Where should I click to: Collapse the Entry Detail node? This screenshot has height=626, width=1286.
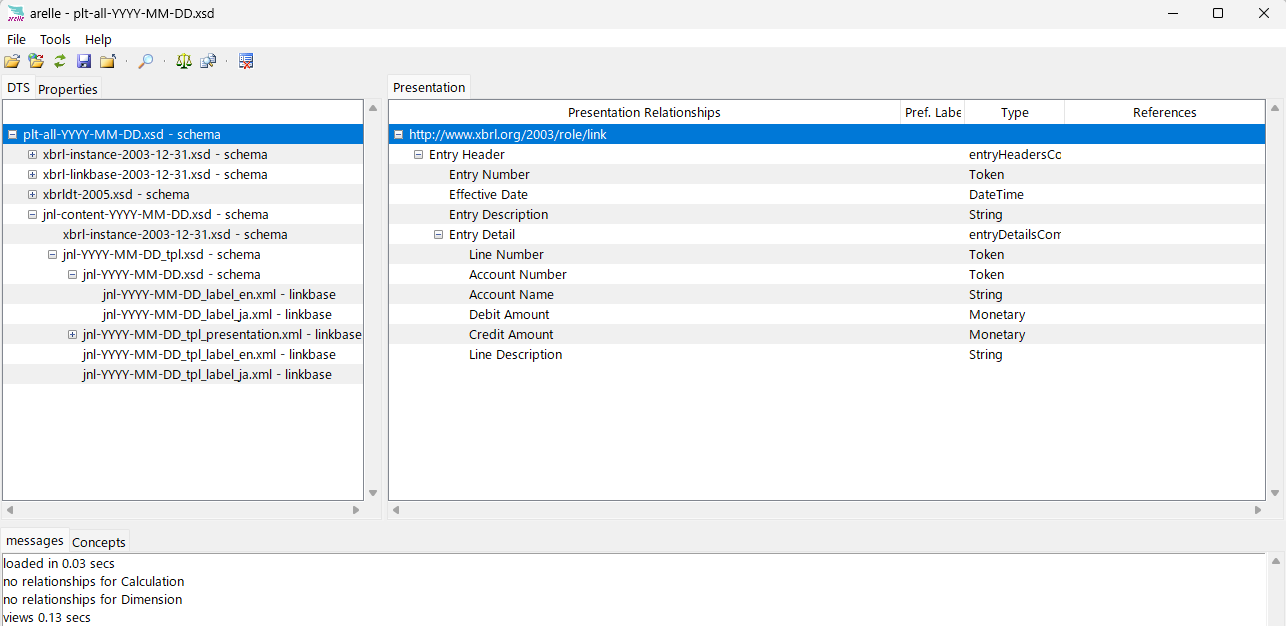tap(438, 234)
